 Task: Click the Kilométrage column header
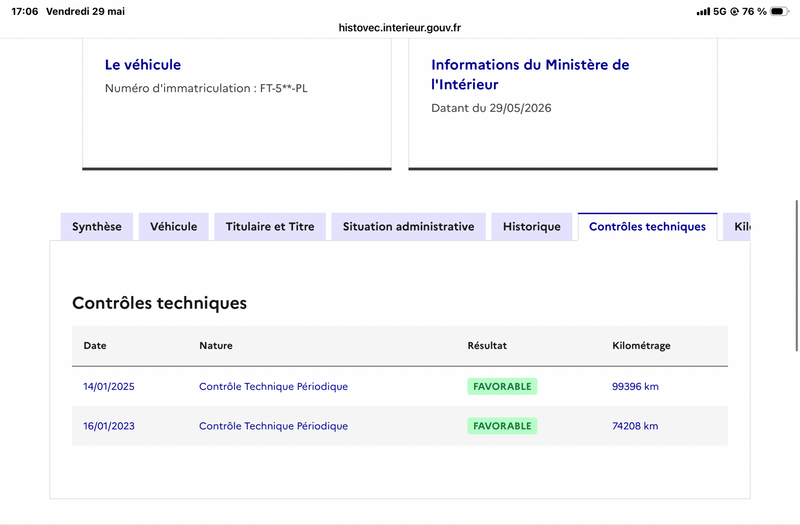tap(641, 345)
